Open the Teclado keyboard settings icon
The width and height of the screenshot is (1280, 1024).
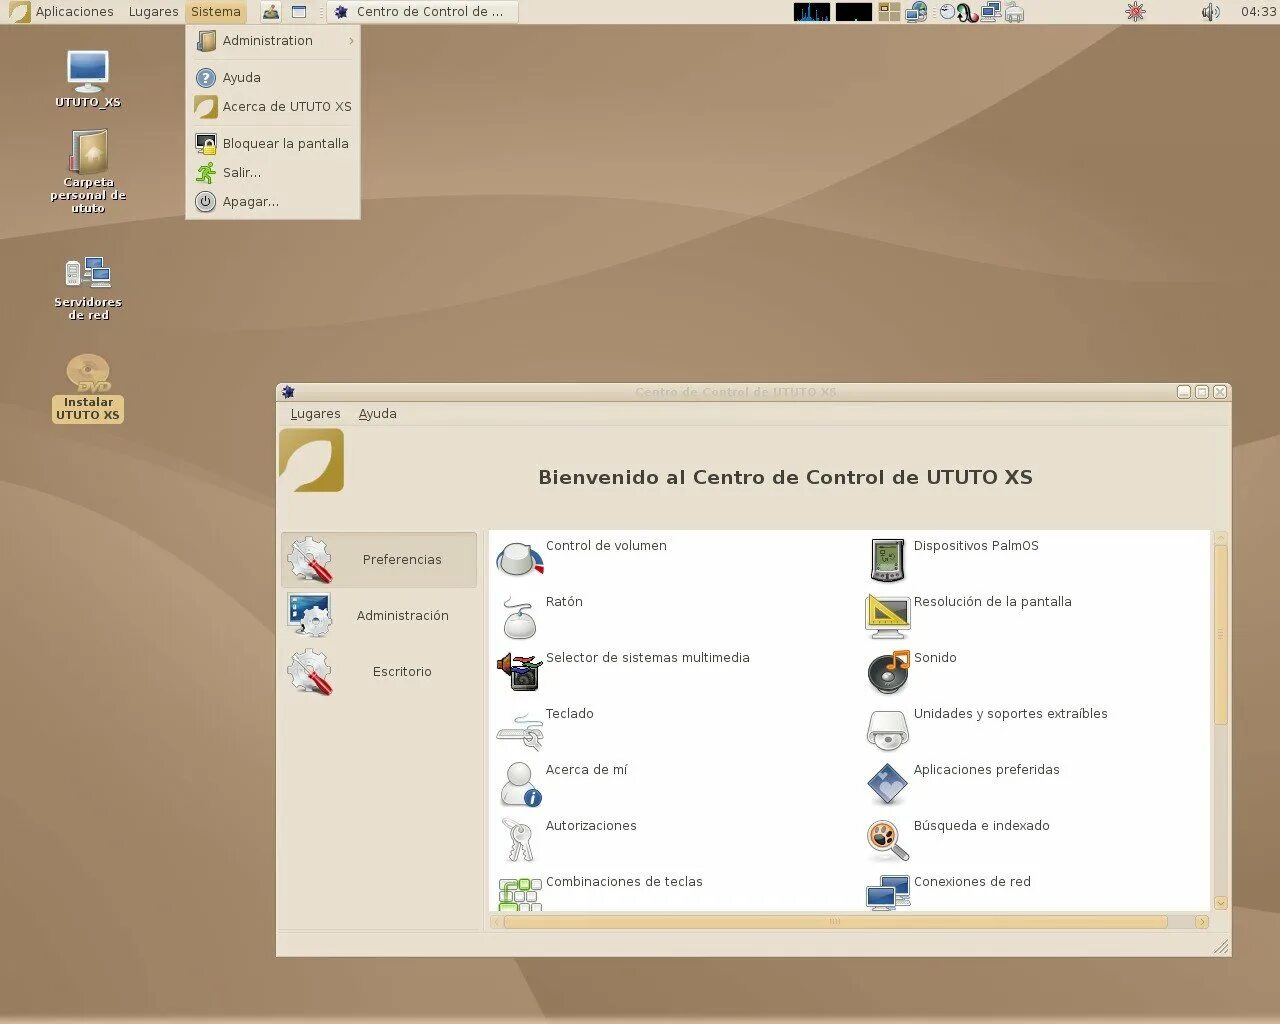pyautogui.click(x=520, y=730)
